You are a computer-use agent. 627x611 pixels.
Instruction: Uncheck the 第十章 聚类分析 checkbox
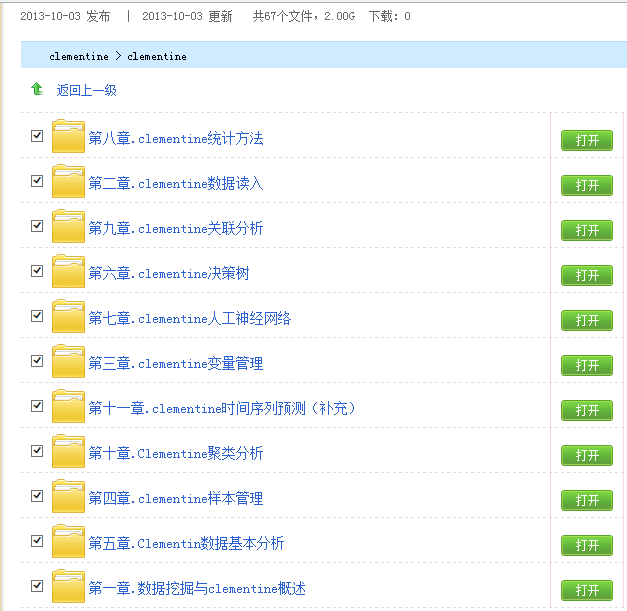(37, 451)
